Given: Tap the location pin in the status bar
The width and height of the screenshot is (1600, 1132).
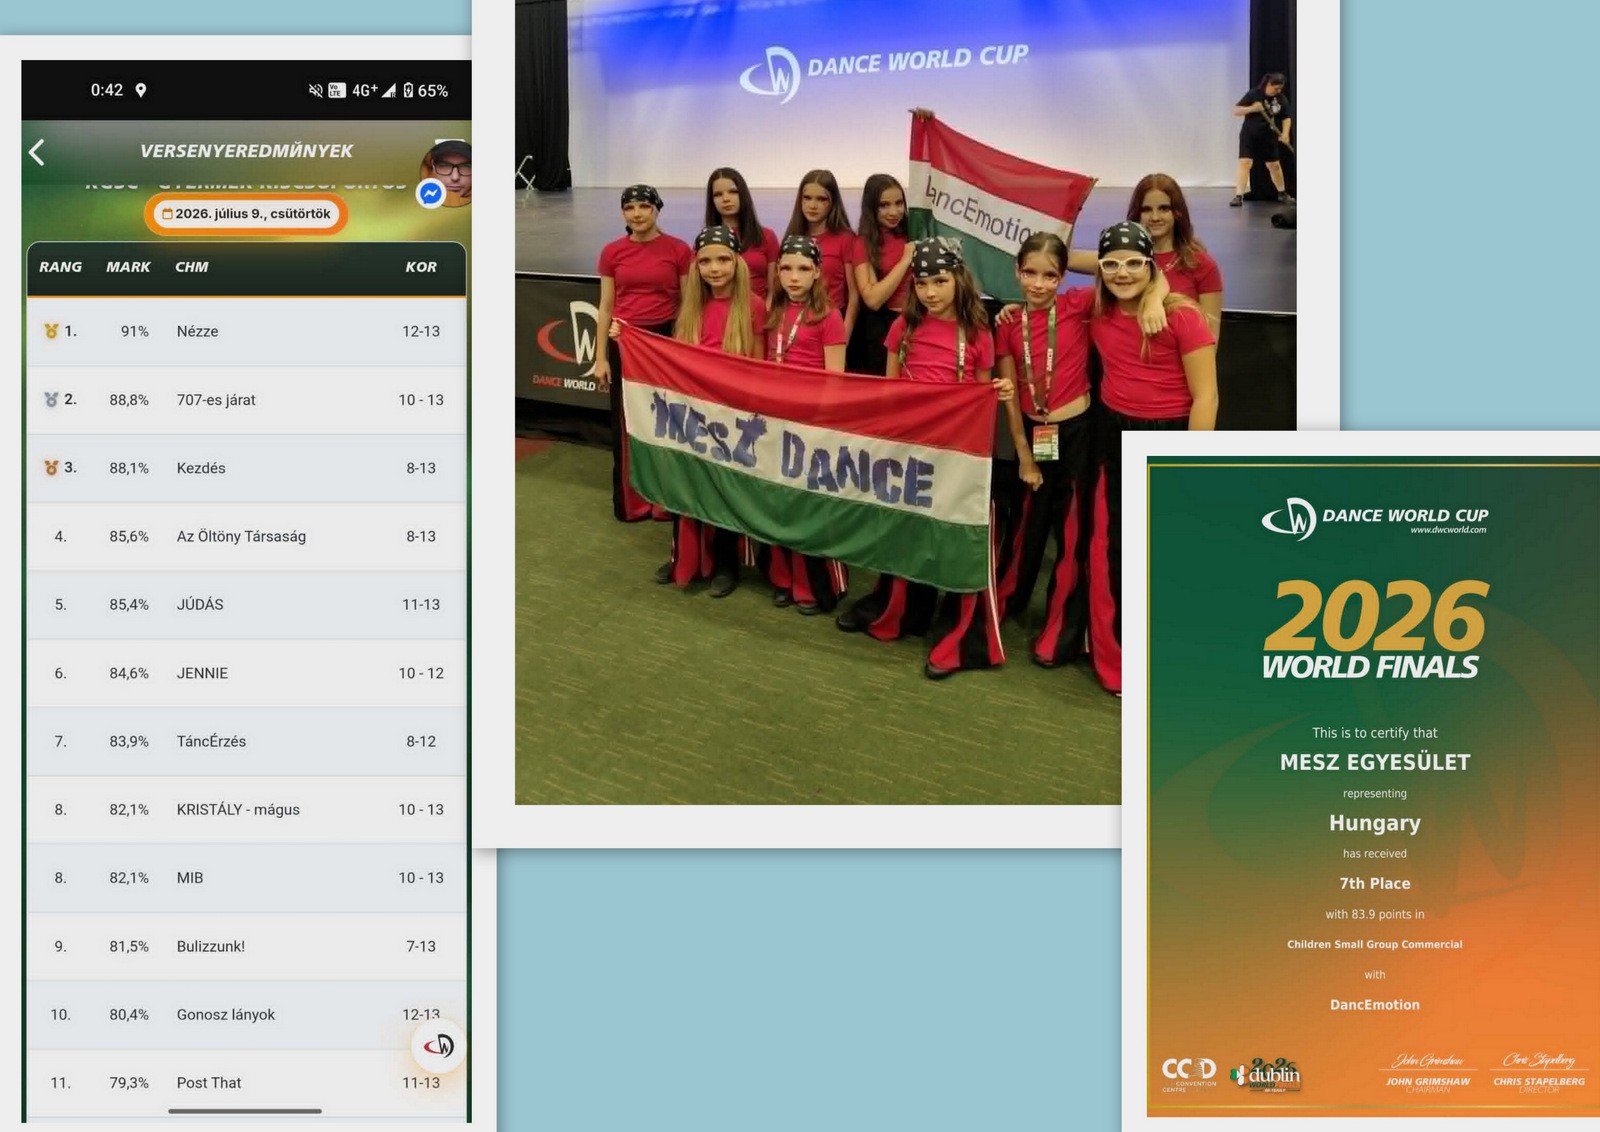Looking at the screenshot, I should click(141, 90).
